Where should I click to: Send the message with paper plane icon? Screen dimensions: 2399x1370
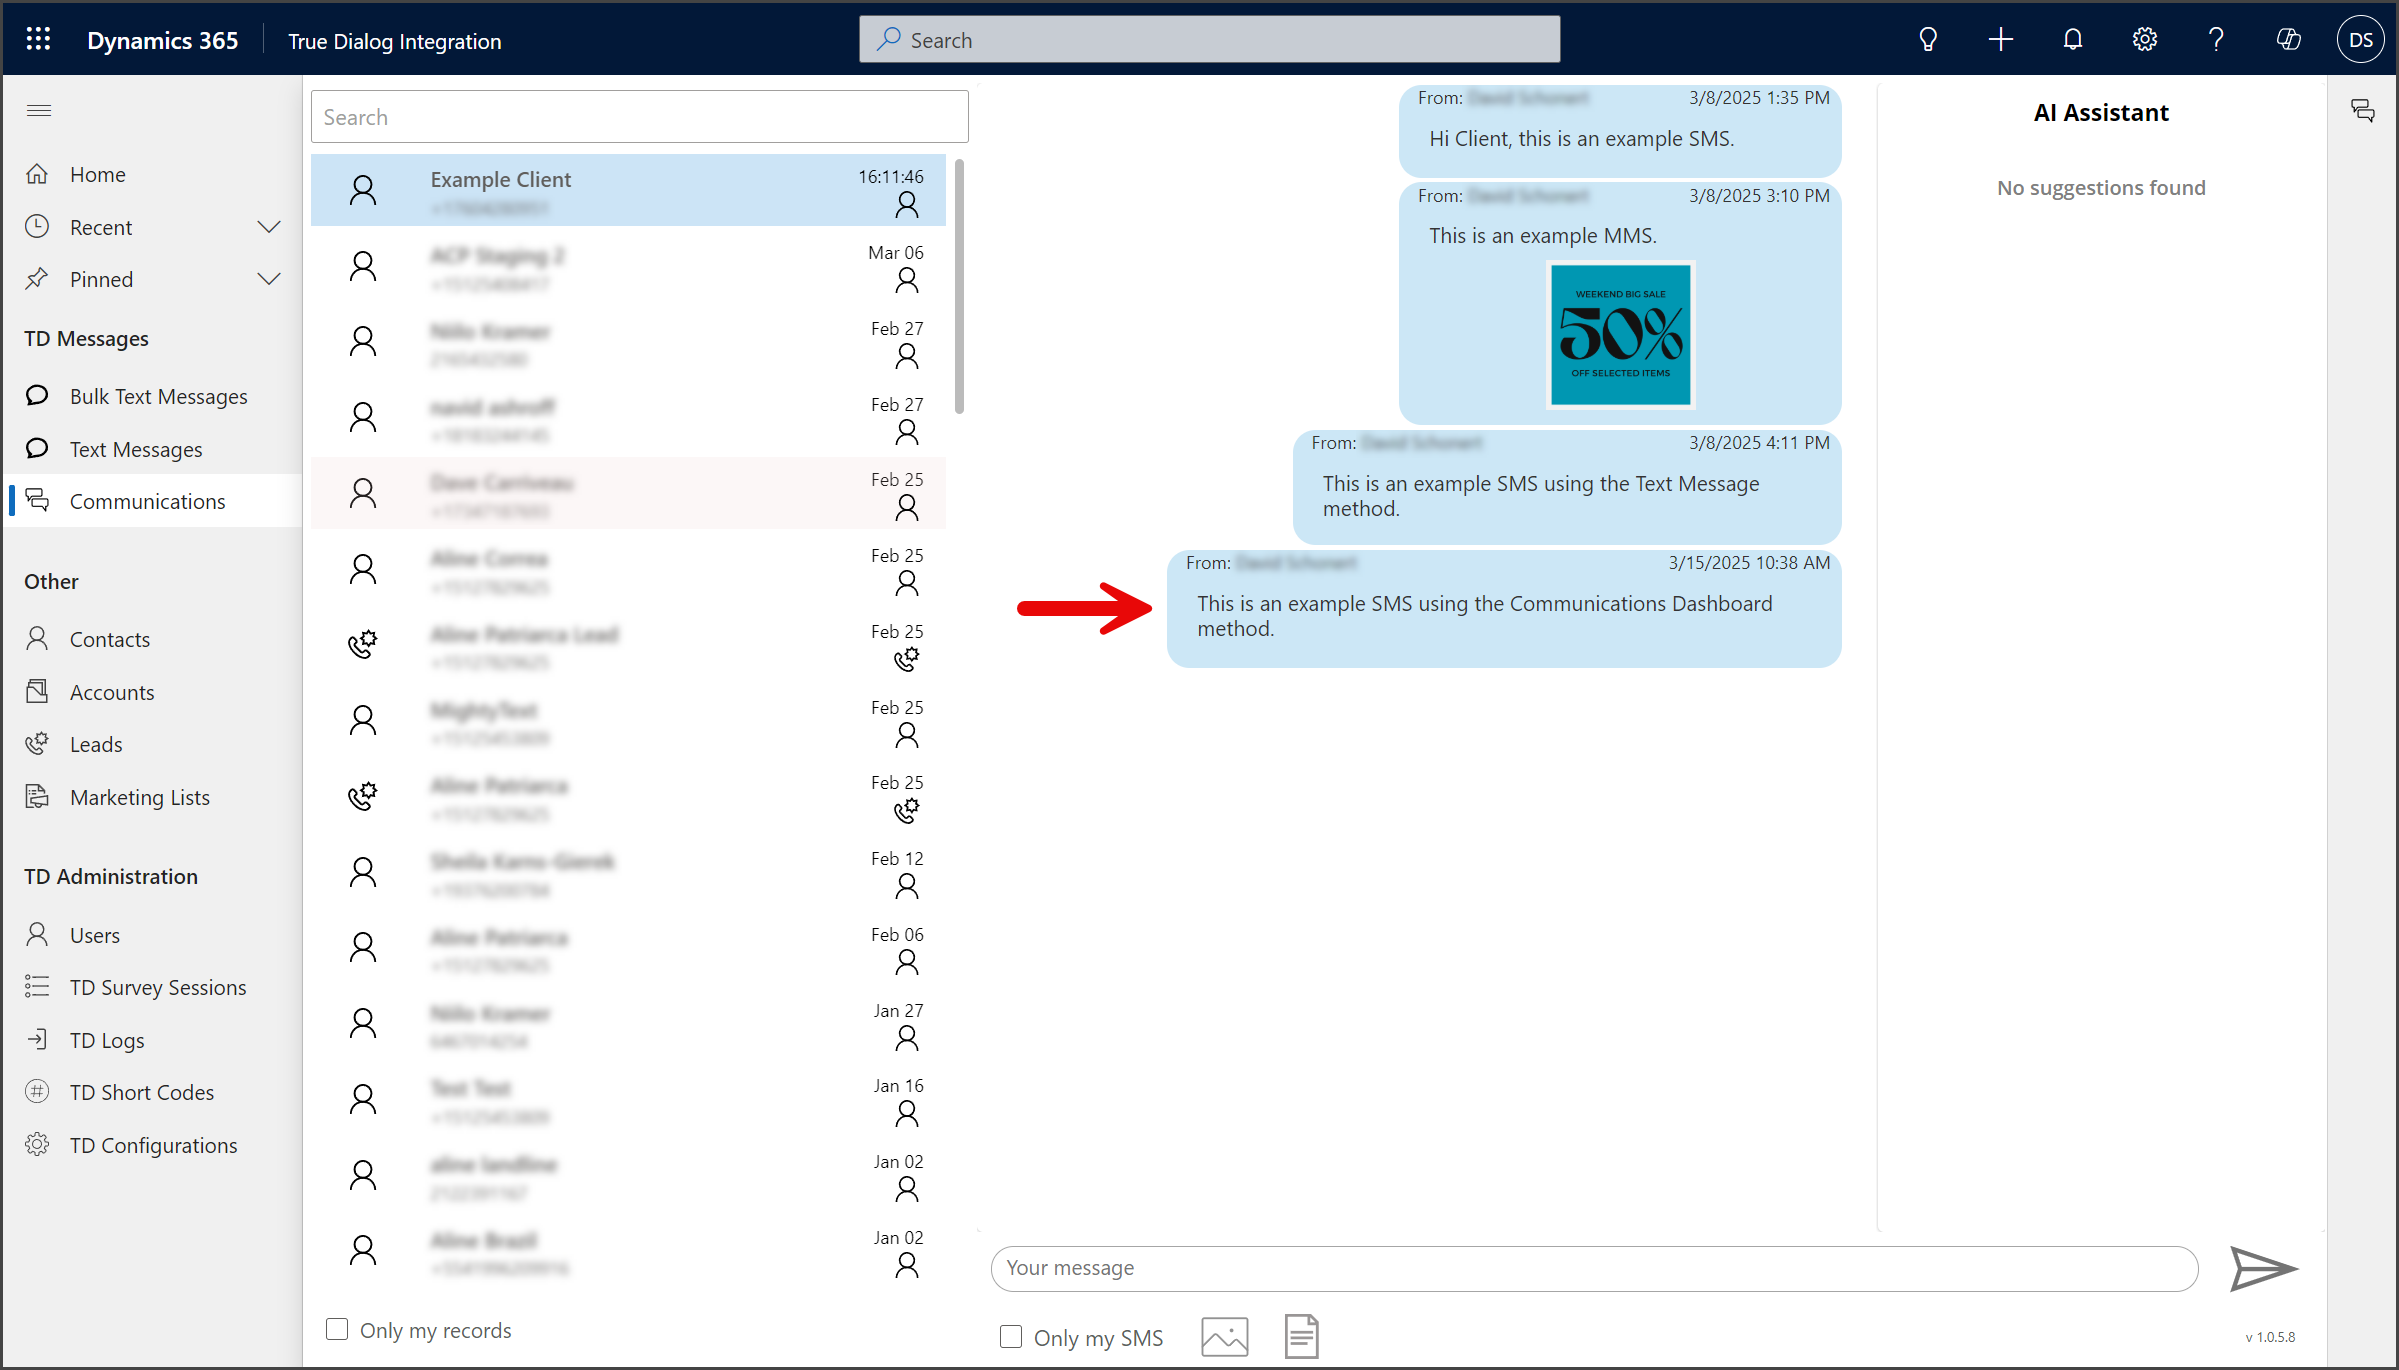point(2263,1269)
